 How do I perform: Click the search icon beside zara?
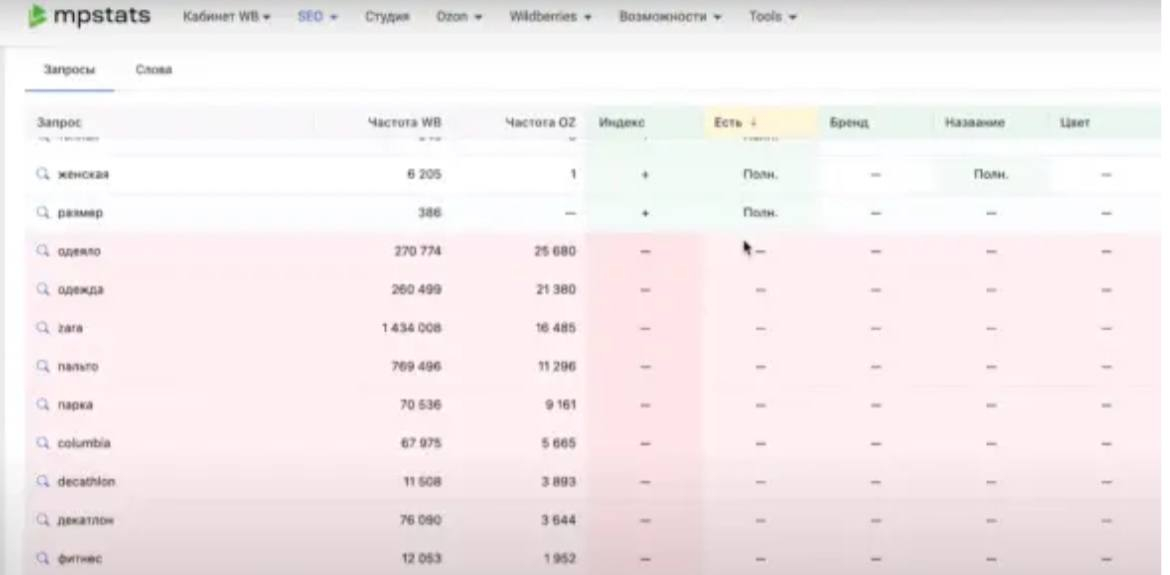pyautogui.click(x=43, y=328)
